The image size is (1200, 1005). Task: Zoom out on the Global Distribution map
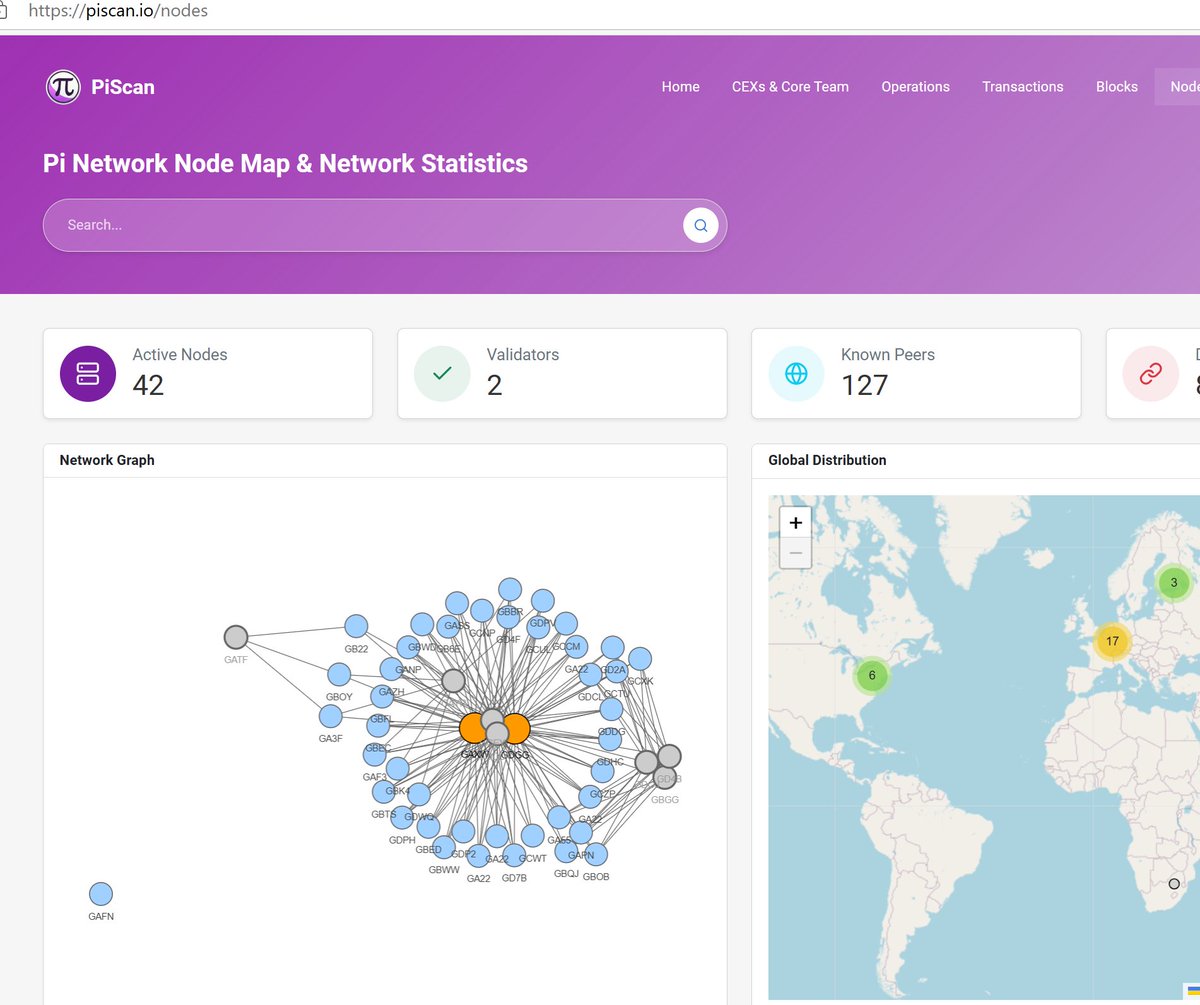tap(796, 553)
